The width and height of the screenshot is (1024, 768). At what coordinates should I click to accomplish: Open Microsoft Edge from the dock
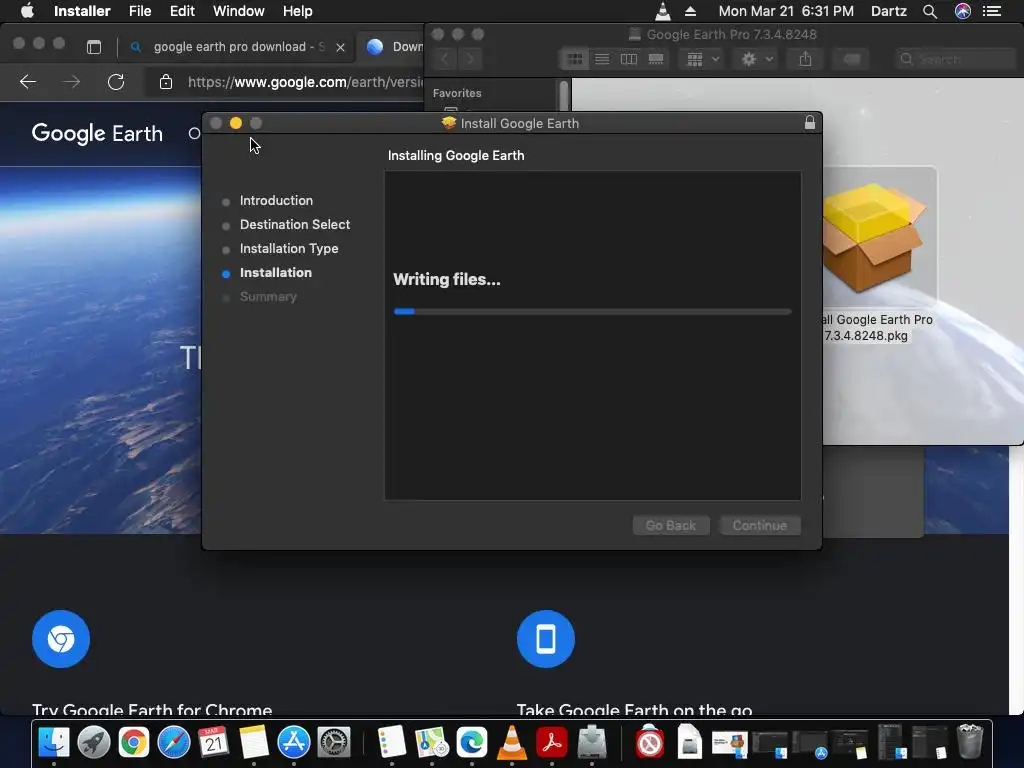click(x=472, y=743)
